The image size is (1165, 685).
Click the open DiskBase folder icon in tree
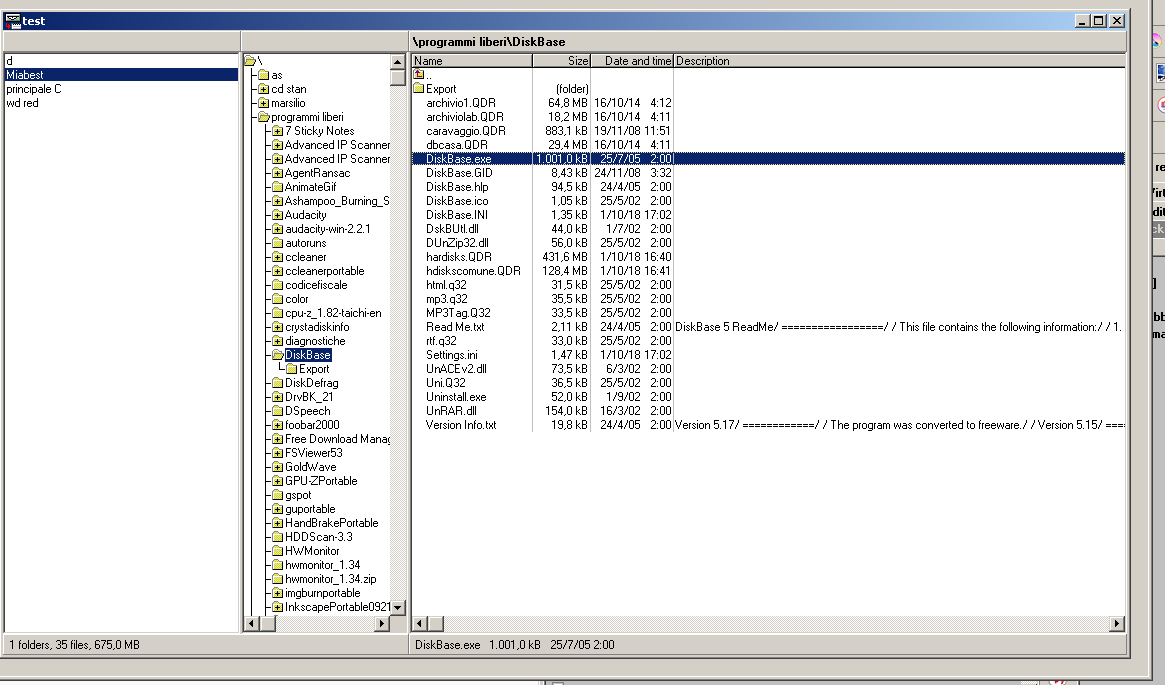coord(278,355)
